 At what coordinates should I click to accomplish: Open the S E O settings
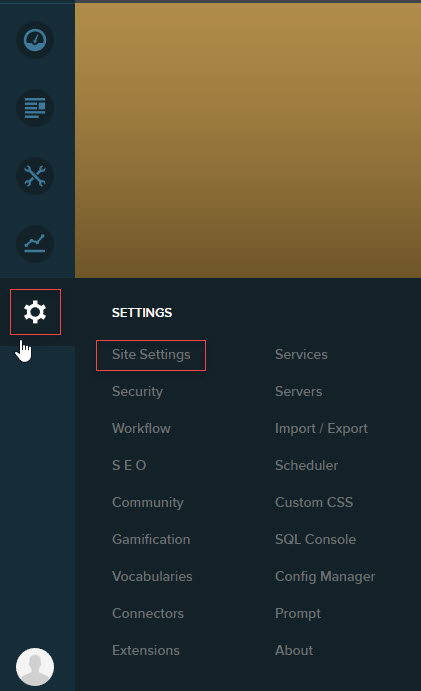(129, 465)
